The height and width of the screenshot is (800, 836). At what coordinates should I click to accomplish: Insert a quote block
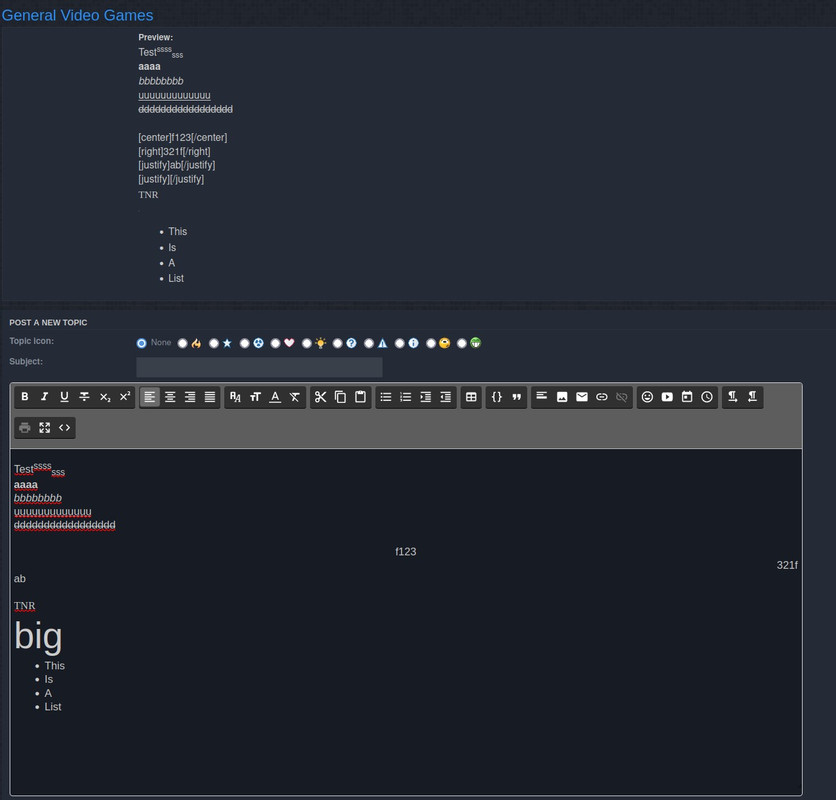point(517,397)
